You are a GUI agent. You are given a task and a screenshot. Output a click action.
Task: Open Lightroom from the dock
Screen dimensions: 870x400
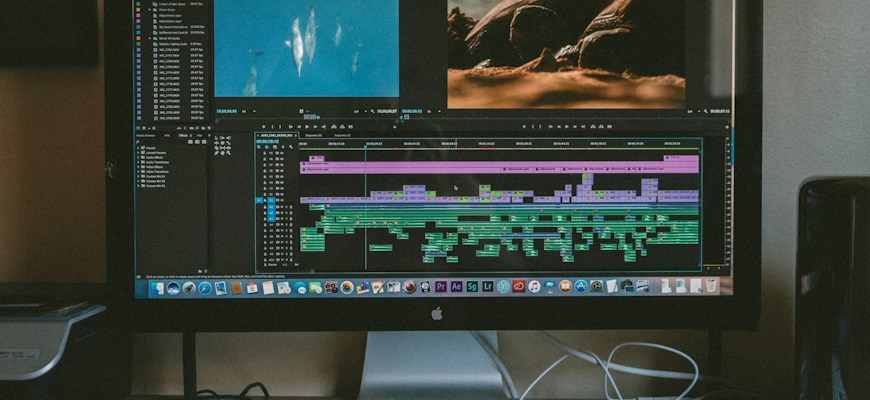[488, 286]
